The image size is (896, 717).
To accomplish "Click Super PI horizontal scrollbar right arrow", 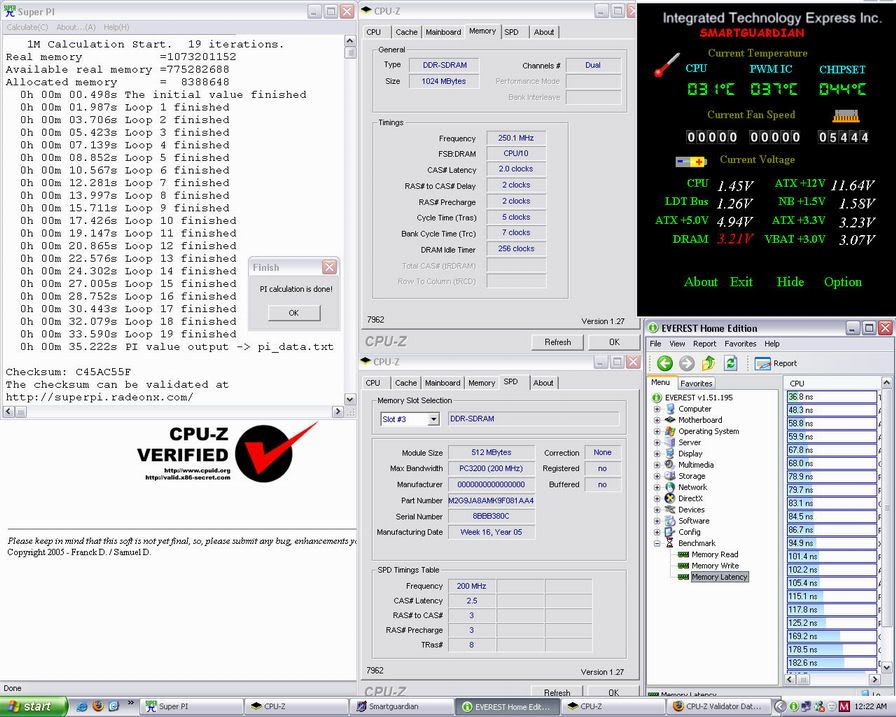I will tap(338, 411).
